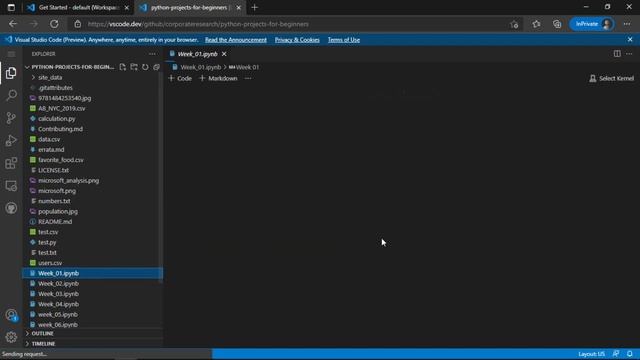640x360 pixels.
Task: Open a new browser tab
Action: pos(255,7)
